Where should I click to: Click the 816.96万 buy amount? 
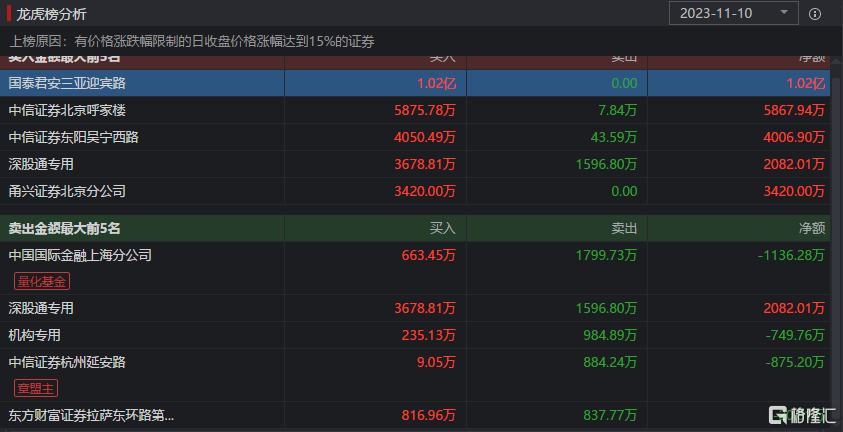coord(428,415)
